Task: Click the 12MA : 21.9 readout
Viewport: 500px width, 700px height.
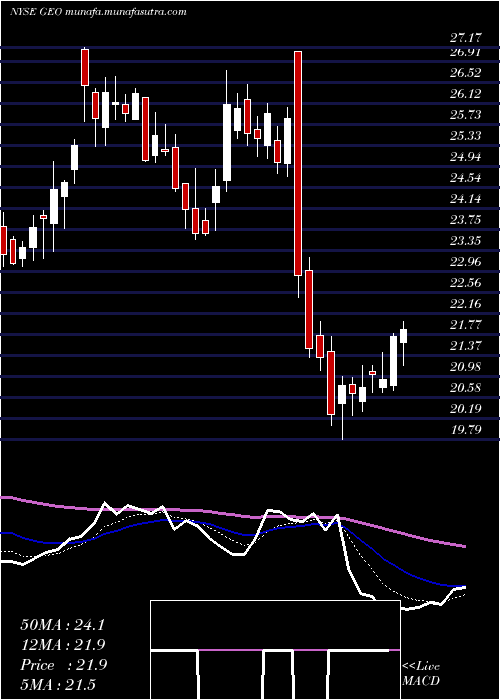Action: (x=62, y=645)
